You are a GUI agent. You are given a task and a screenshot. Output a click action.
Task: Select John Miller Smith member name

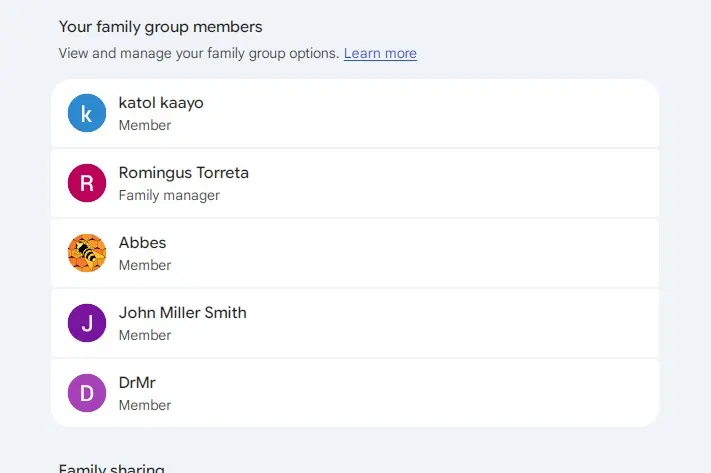(183, 313)
